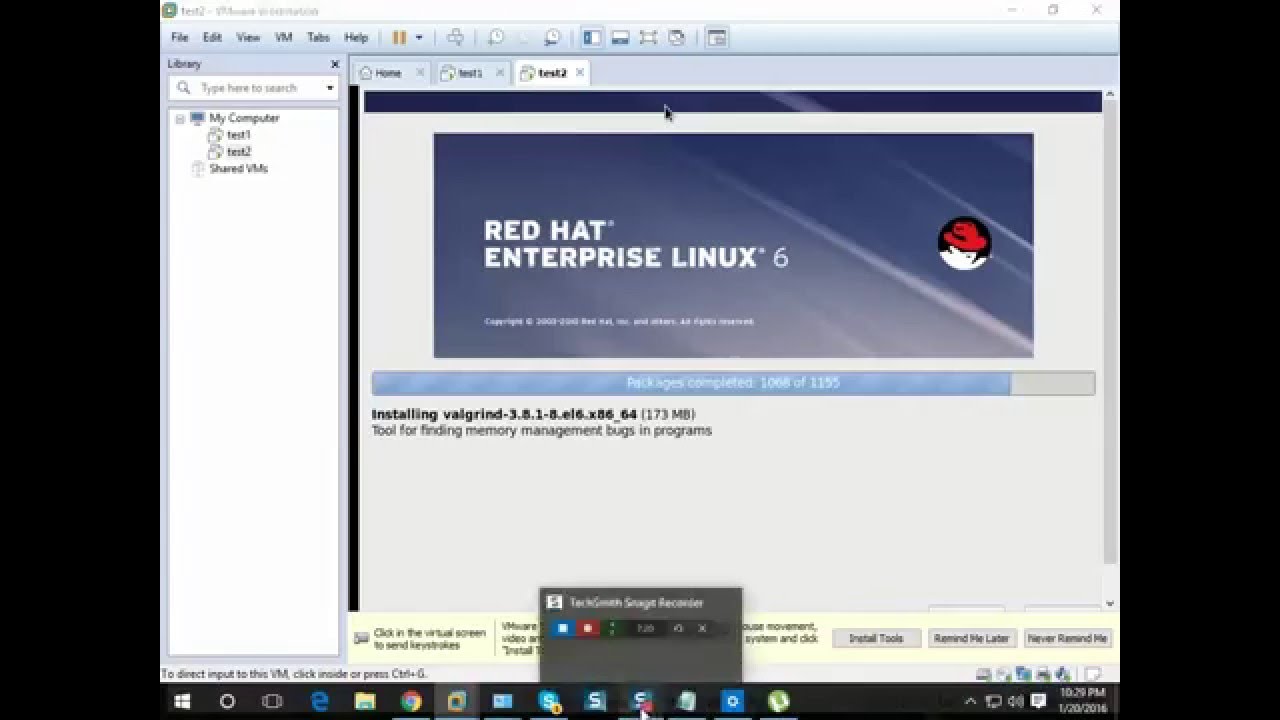The width and height of the screenshot is (1280, 720).
Task: Click the VM console vertical scrollbar
Action: pyautogui.click(x=1110, y=330)
